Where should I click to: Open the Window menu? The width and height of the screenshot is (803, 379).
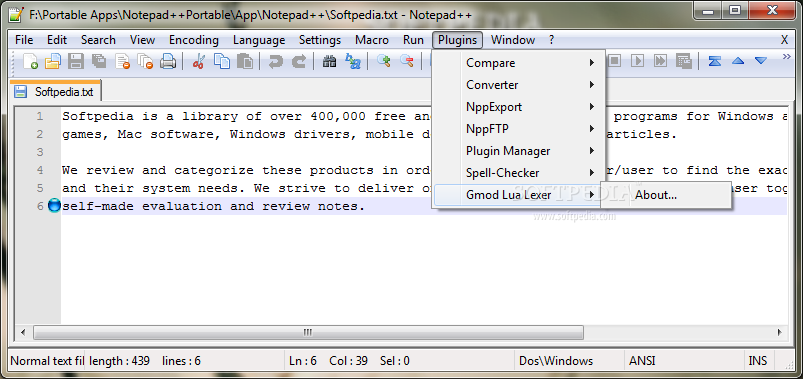coord(513,40)
